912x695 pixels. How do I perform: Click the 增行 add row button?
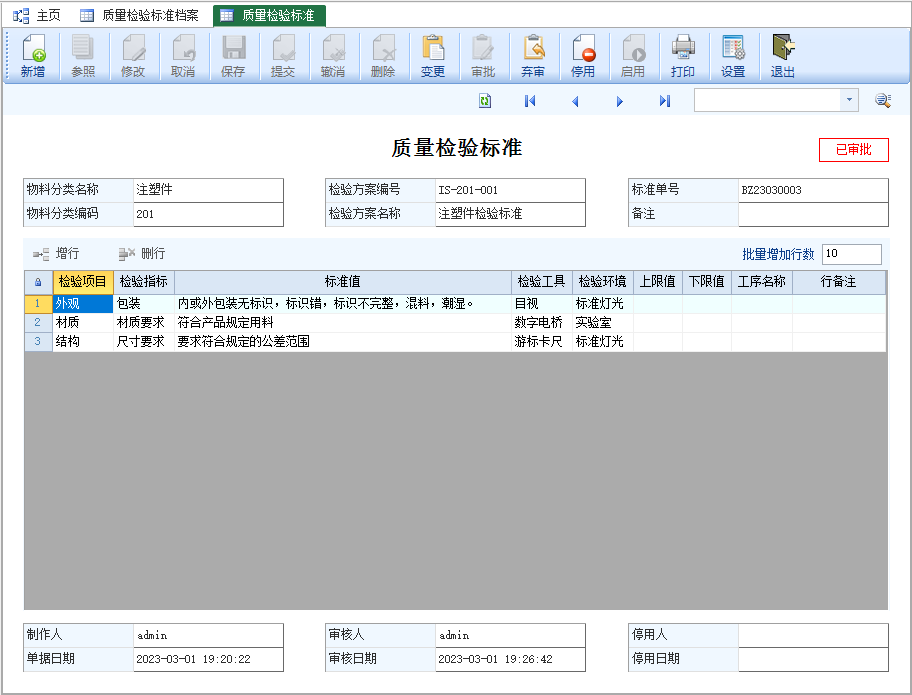point(56,254)
